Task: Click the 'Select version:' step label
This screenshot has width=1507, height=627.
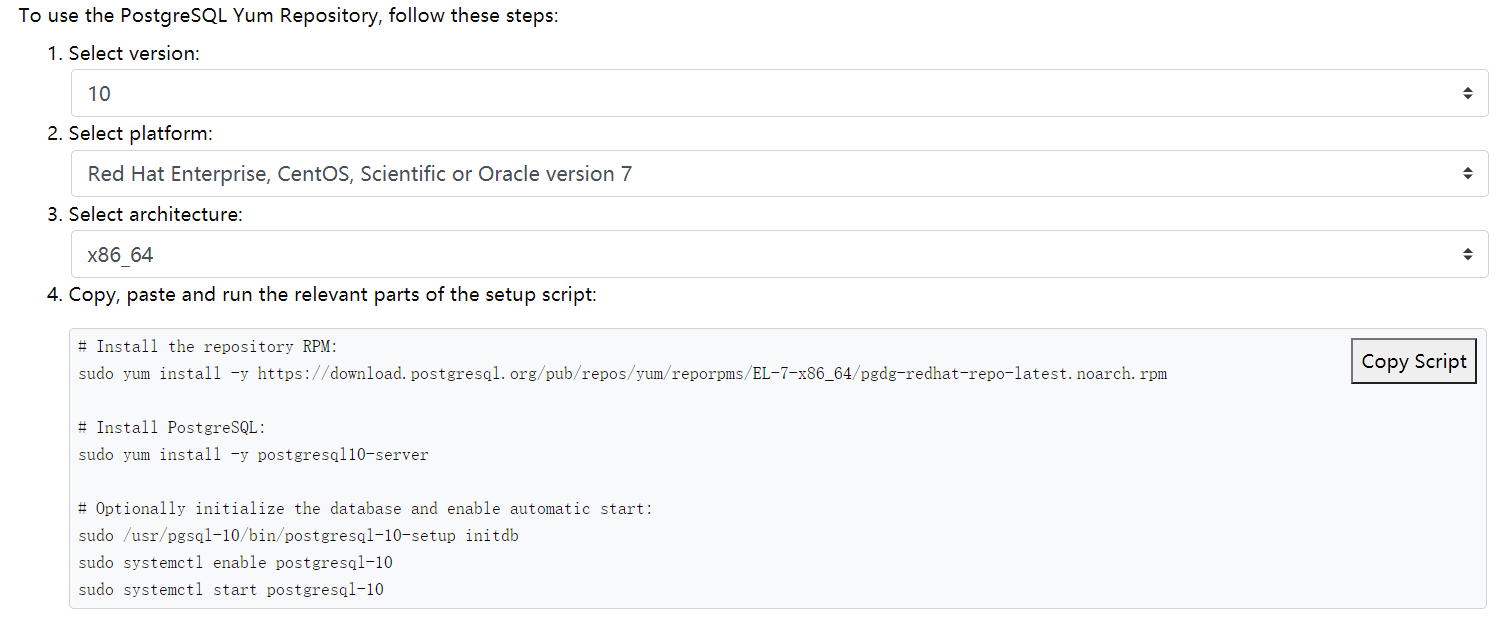Action: click(134, 54)
